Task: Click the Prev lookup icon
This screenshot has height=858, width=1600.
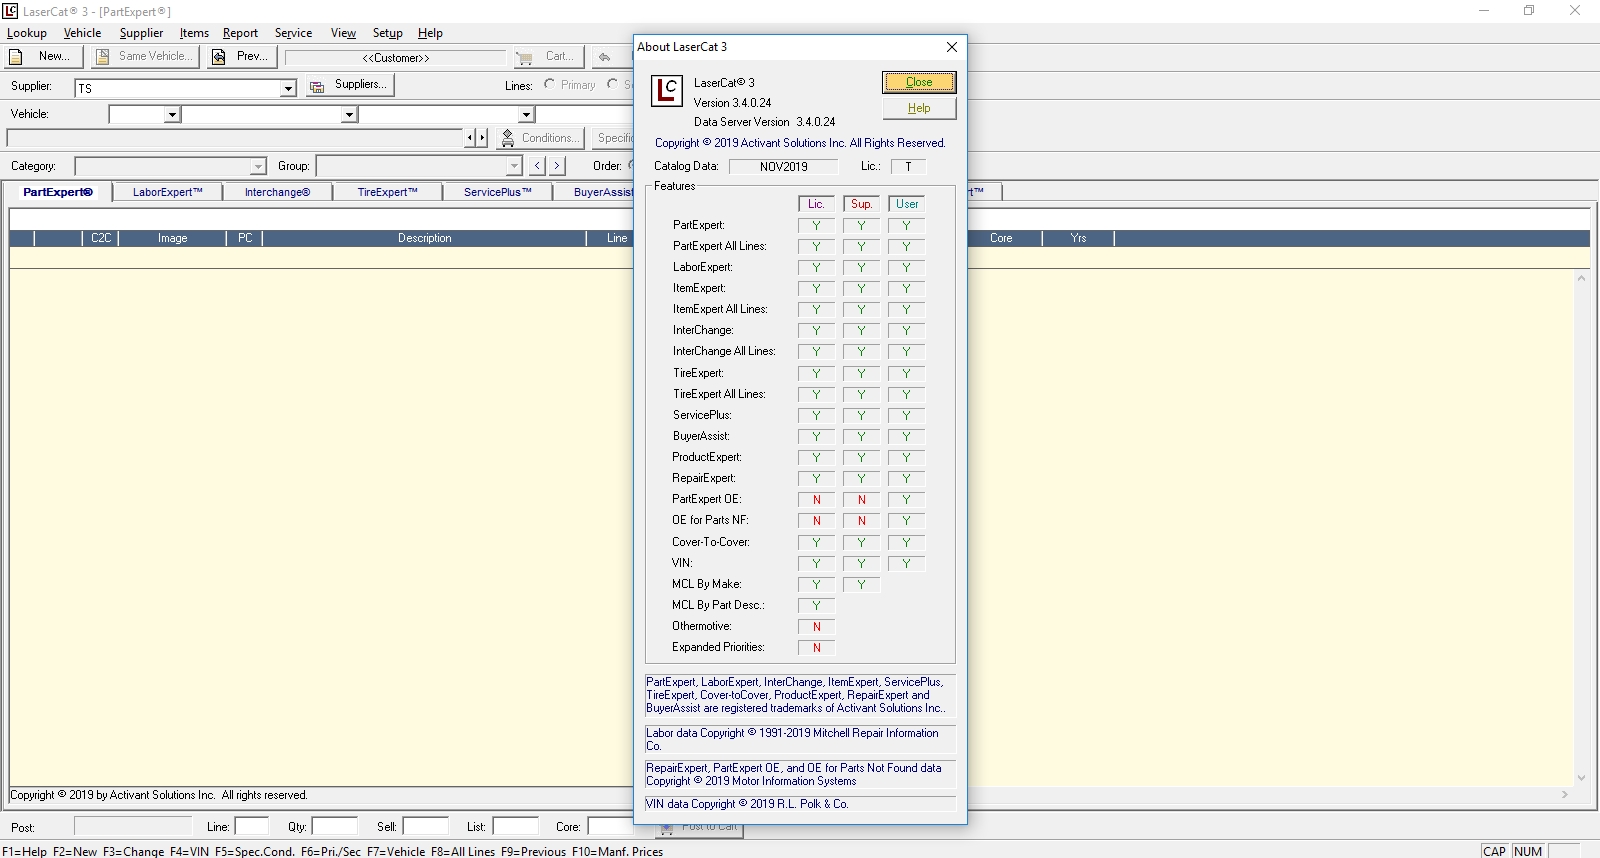Action: (219, 57)
